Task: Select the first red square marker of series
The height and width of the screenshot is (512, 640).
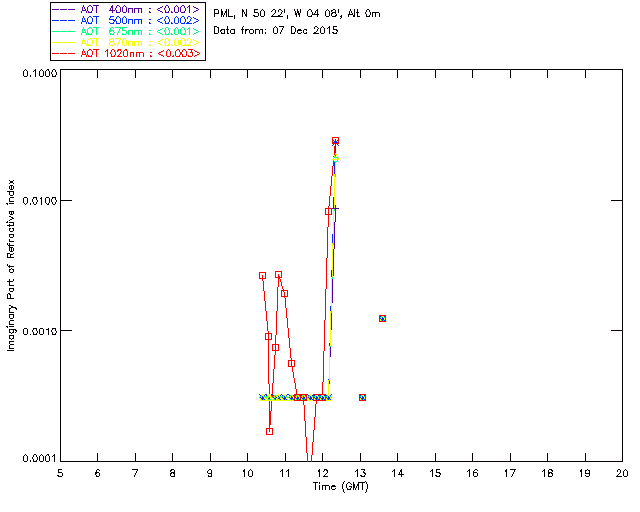Action: coord(262,276)
